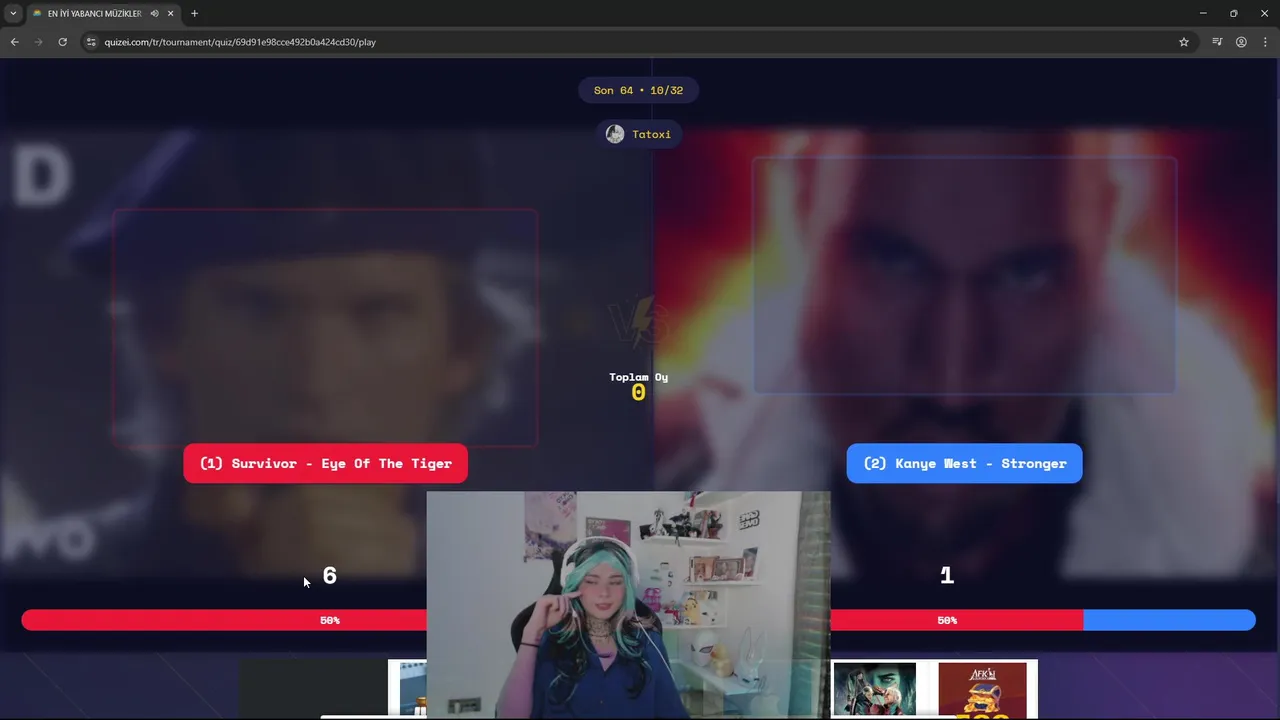Restore down the Chrome window
The width and height of the screenshot is (1280, 720).
[1233, 13]
